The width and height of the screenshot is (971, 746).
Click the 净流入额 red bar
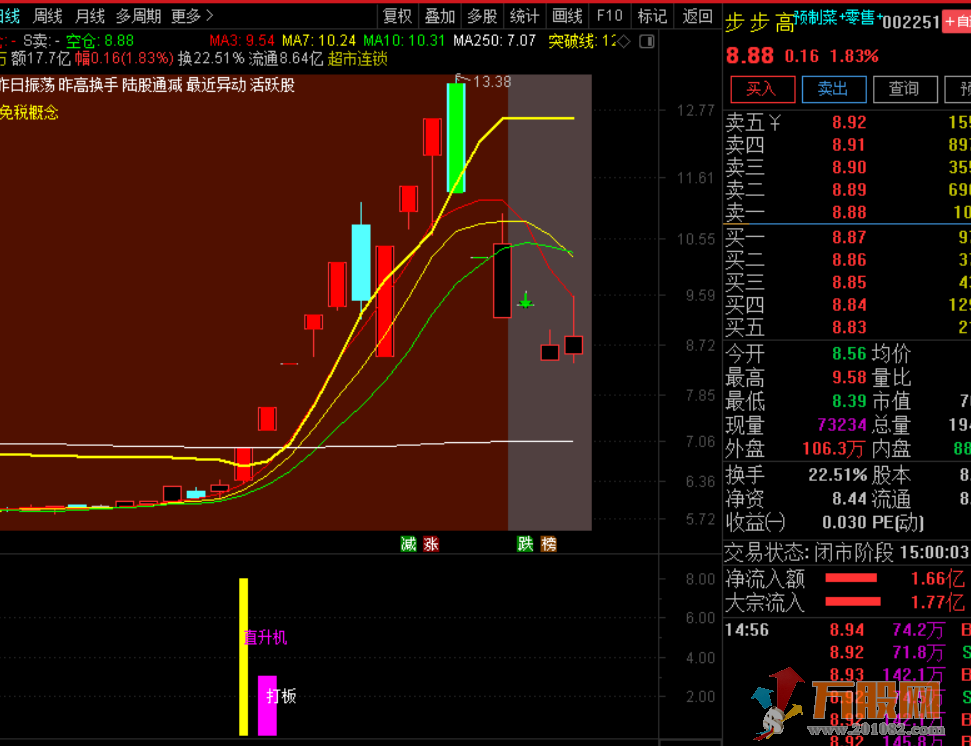pos(851,578)
